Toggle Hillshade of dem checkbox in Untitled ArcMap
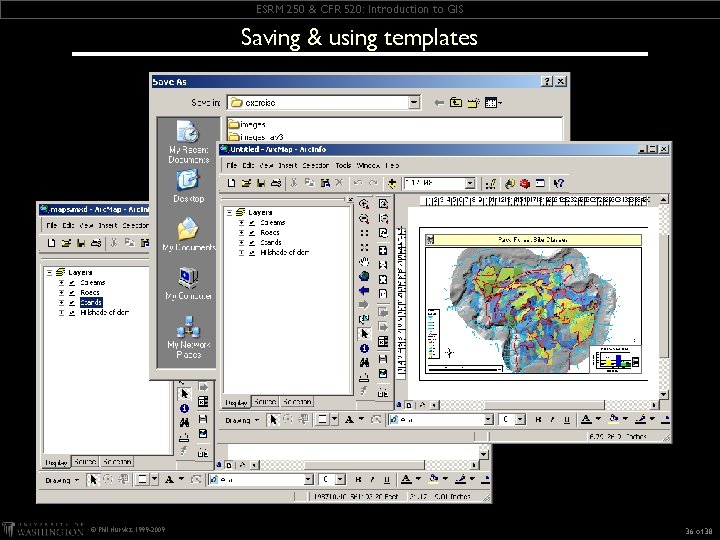720x540 pixels. tap(252, 253)
